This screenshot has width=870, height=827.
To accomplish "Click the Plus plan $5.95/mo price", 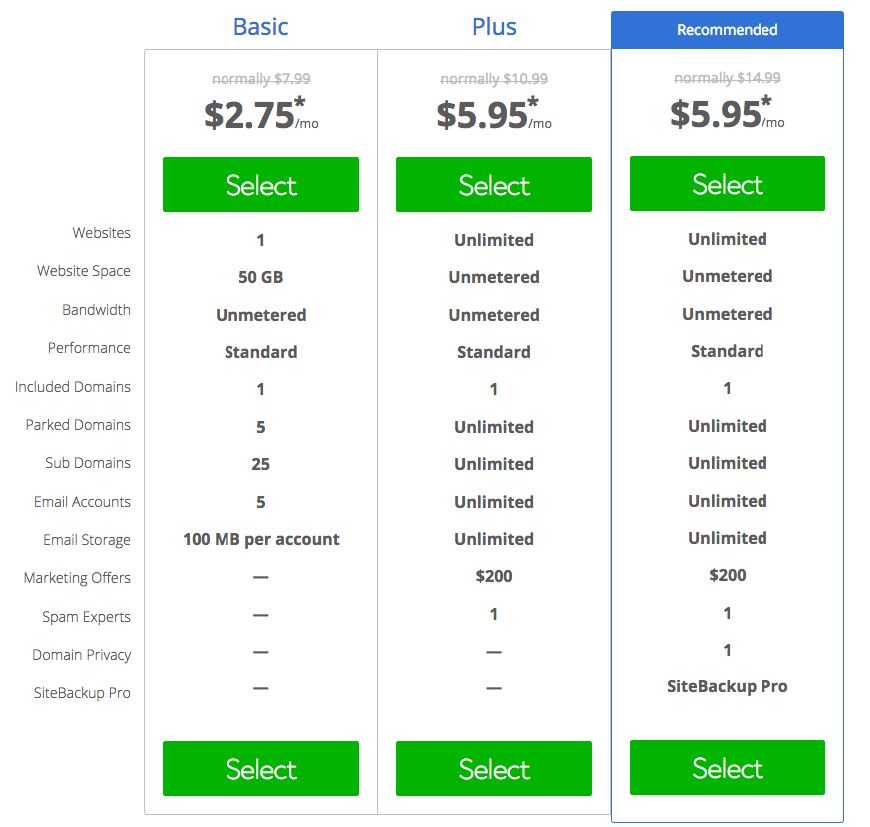I will [494, 114].
